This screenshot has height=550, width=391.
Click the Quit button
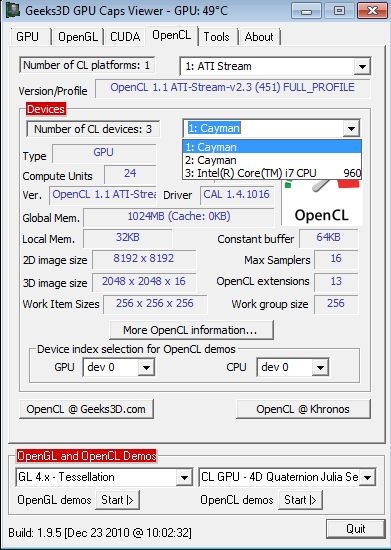pos(356,529)
